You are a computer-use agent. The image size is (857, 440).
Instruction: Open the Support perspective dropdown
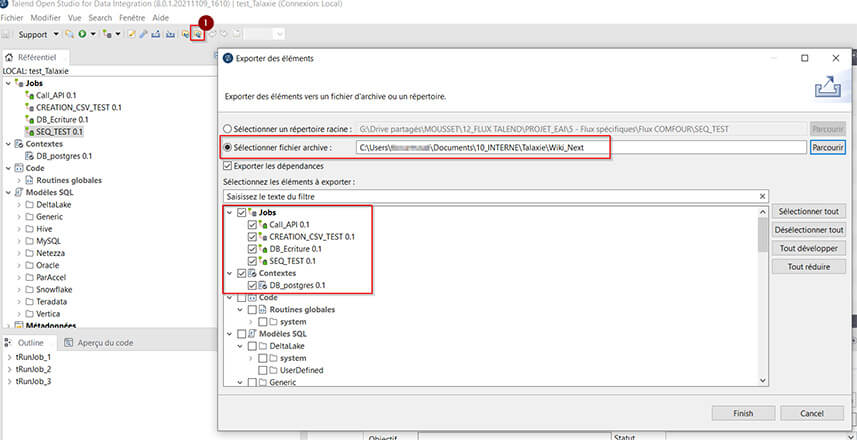pyautogui.click(x=56, y=34)
